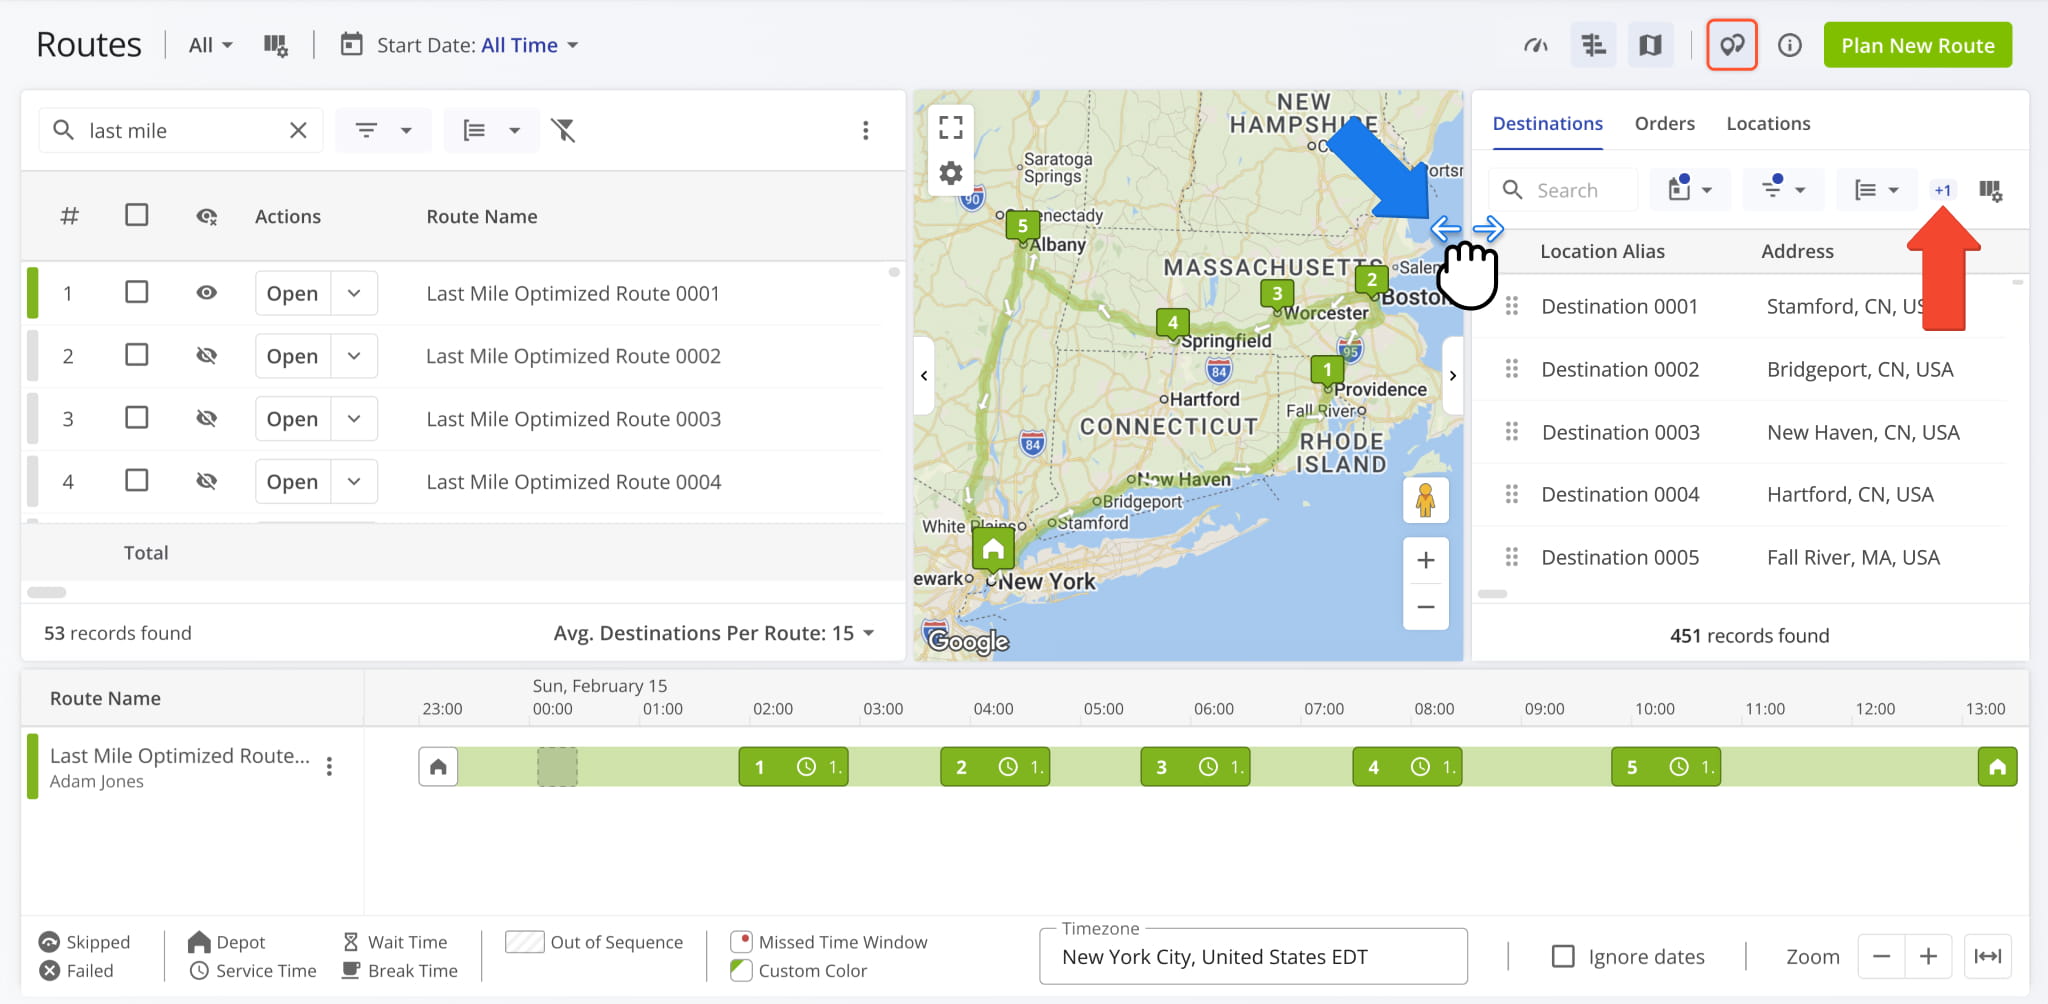Expand Avg. Destinations Per Route dropdown

click(714, 633)
